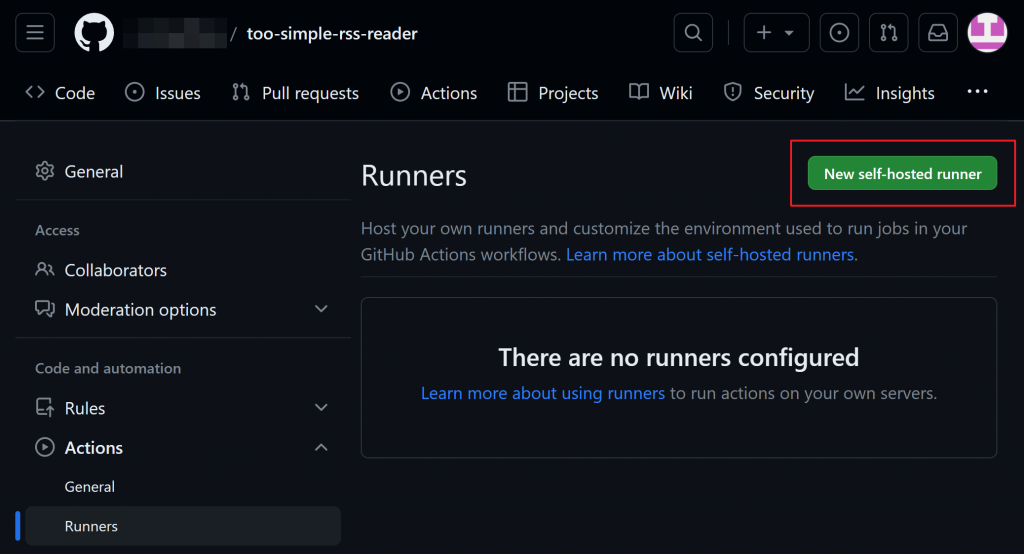Click the Moderation options comment icon
1024x554 pixels.
pos(44,308)
